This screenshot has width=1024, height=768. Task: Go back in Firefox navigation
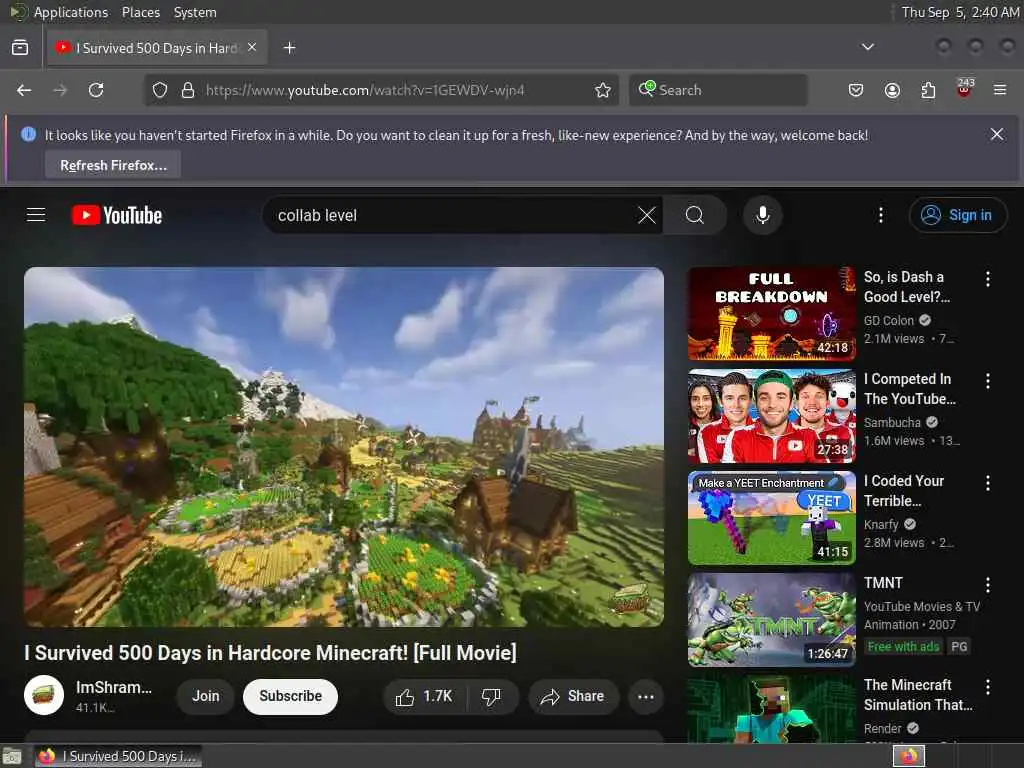[x=24, y=90]
